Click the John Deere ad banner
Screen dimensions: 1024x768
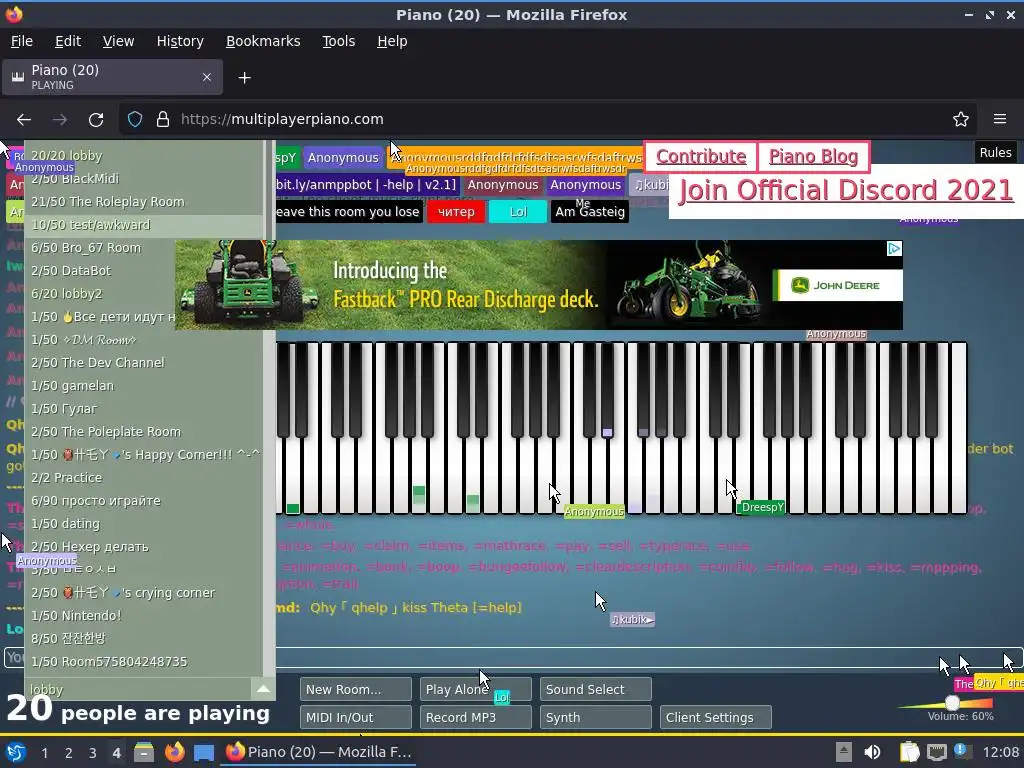pos(539,285)
